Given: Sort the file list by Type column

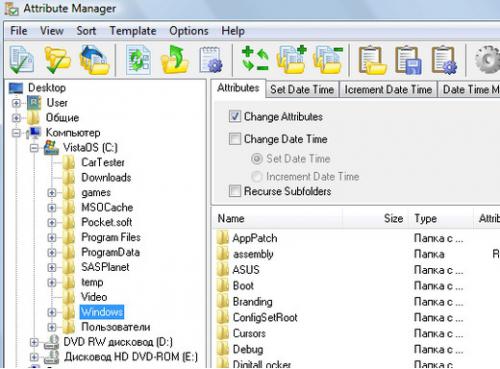Looking at the screenshot, I should 441,218.
